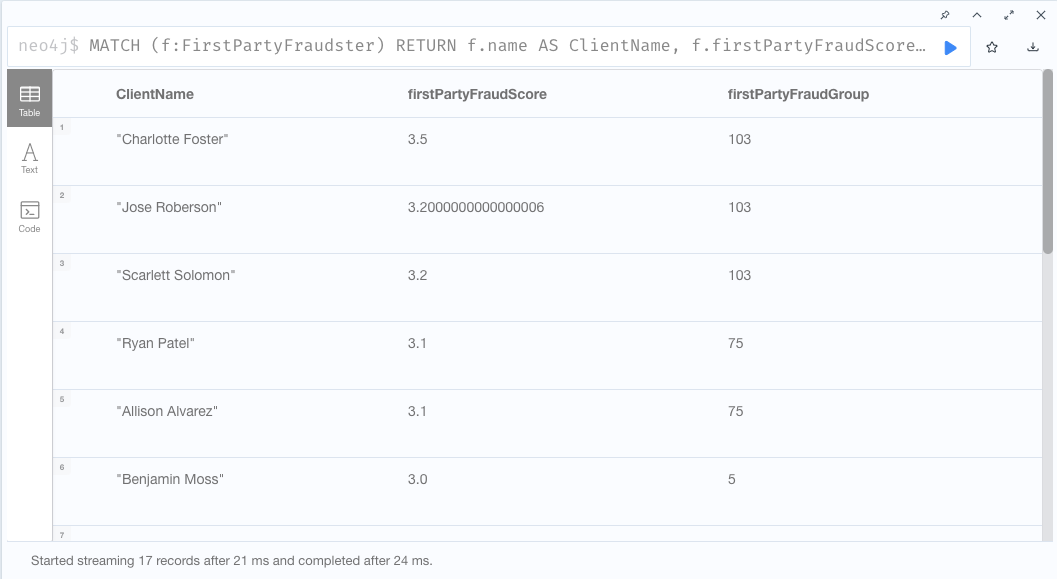1057x579 pixels.
Task: Switch to Text view
Action: (30, 158)
